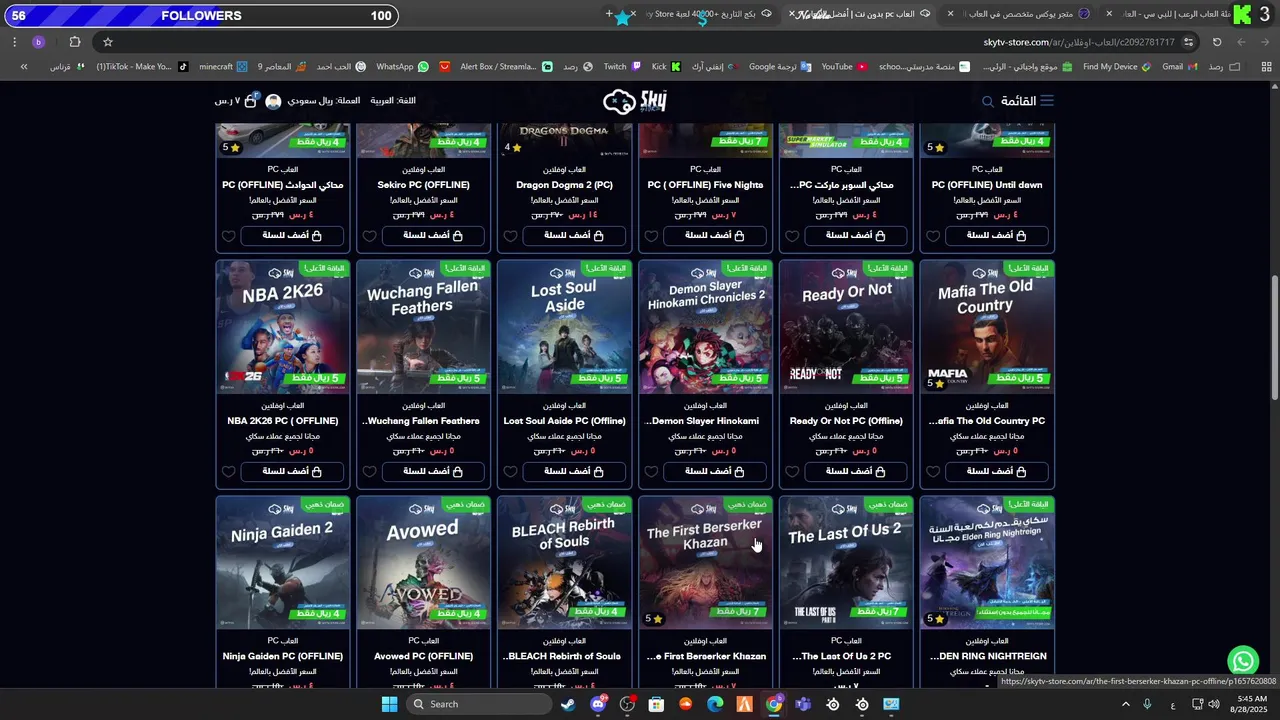Viewport: 1280px width, 720px height.
Task: Click the site search magnifier icon
Action: click(987, 101)
